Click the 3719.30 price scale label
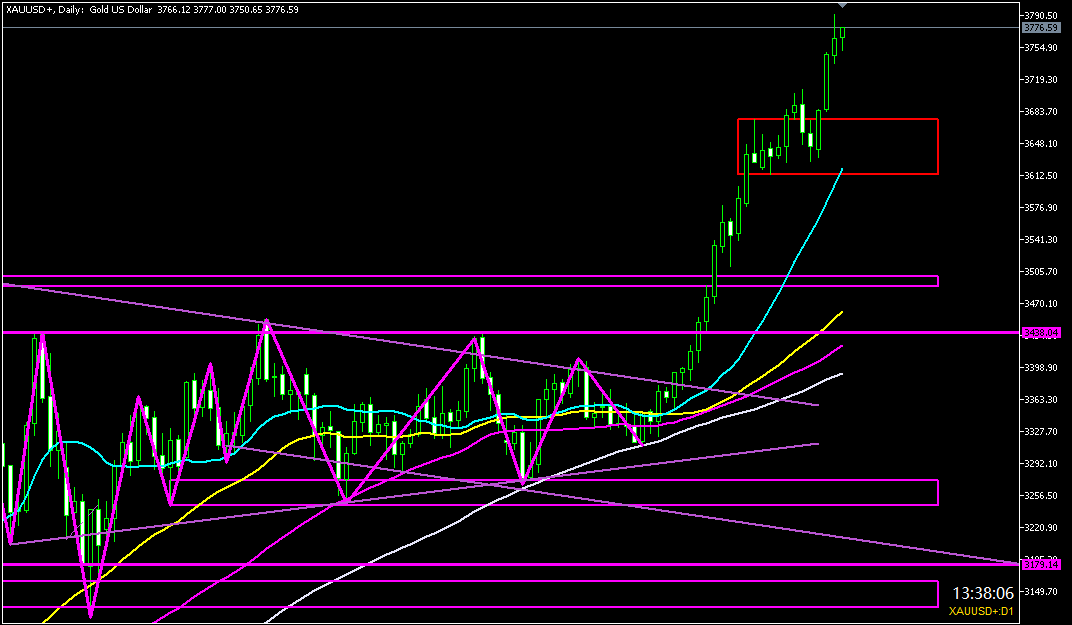The height and width of the screenshot is (625, 1072). tap(1041, 80)
